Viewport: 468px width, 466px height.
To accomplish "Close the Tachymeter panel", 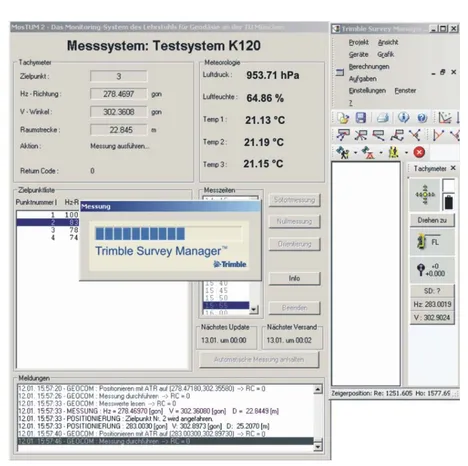I will click(x=453, y=168).
